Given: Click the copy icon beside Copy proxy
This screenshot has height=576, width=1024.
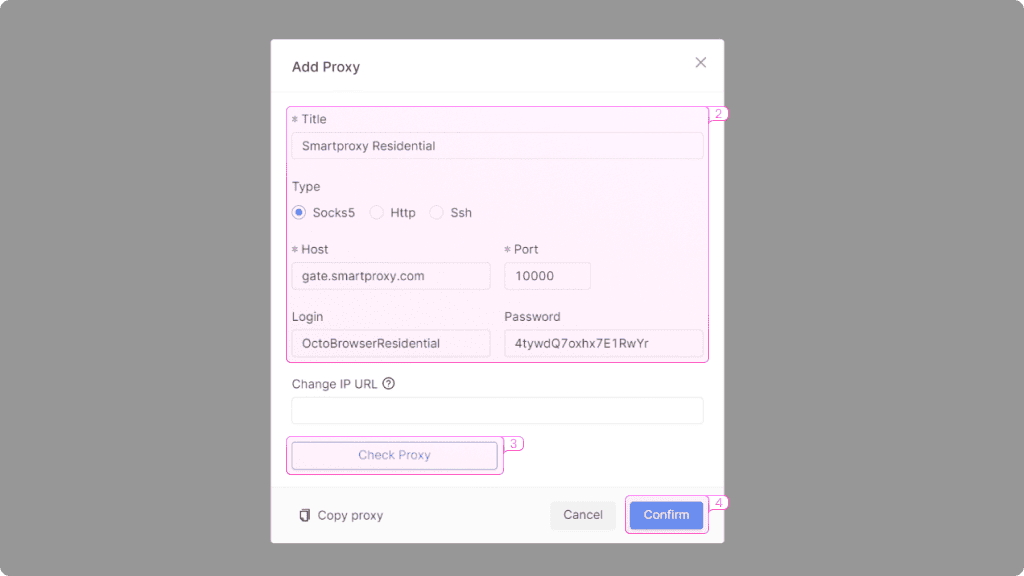Looking at the screenshot, I should (304, 514).
